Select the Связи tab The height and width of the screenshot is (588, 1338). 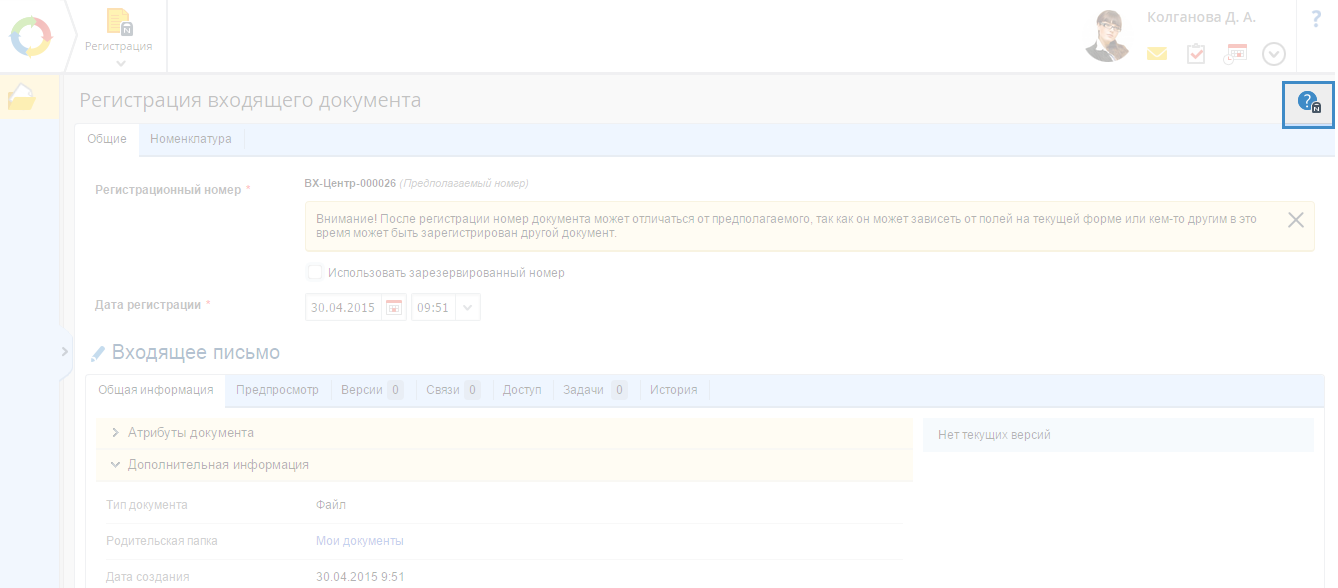coord(452,390)
